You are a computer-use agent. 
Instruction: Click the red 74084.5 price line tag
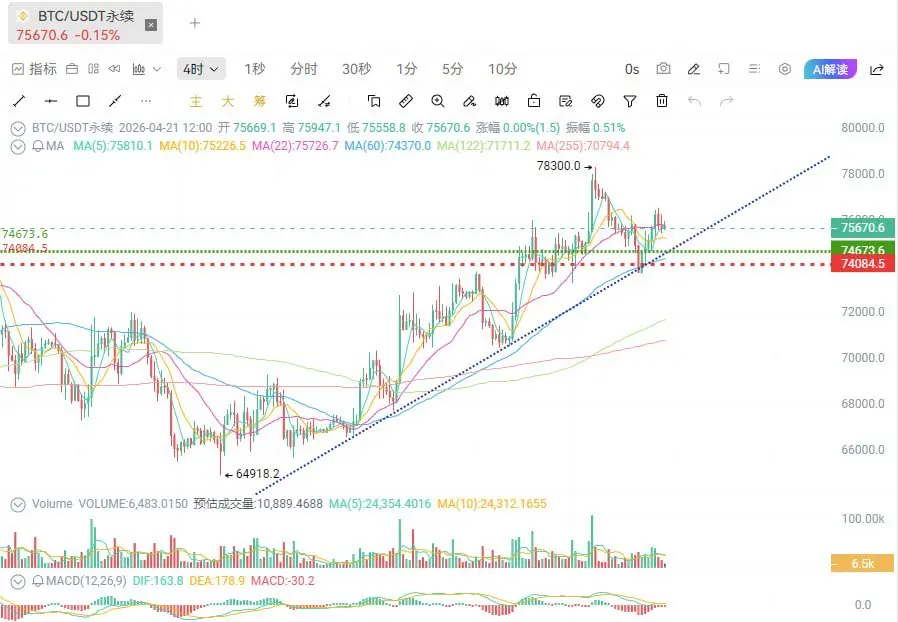pyautogui.click(x=862, y=263)
